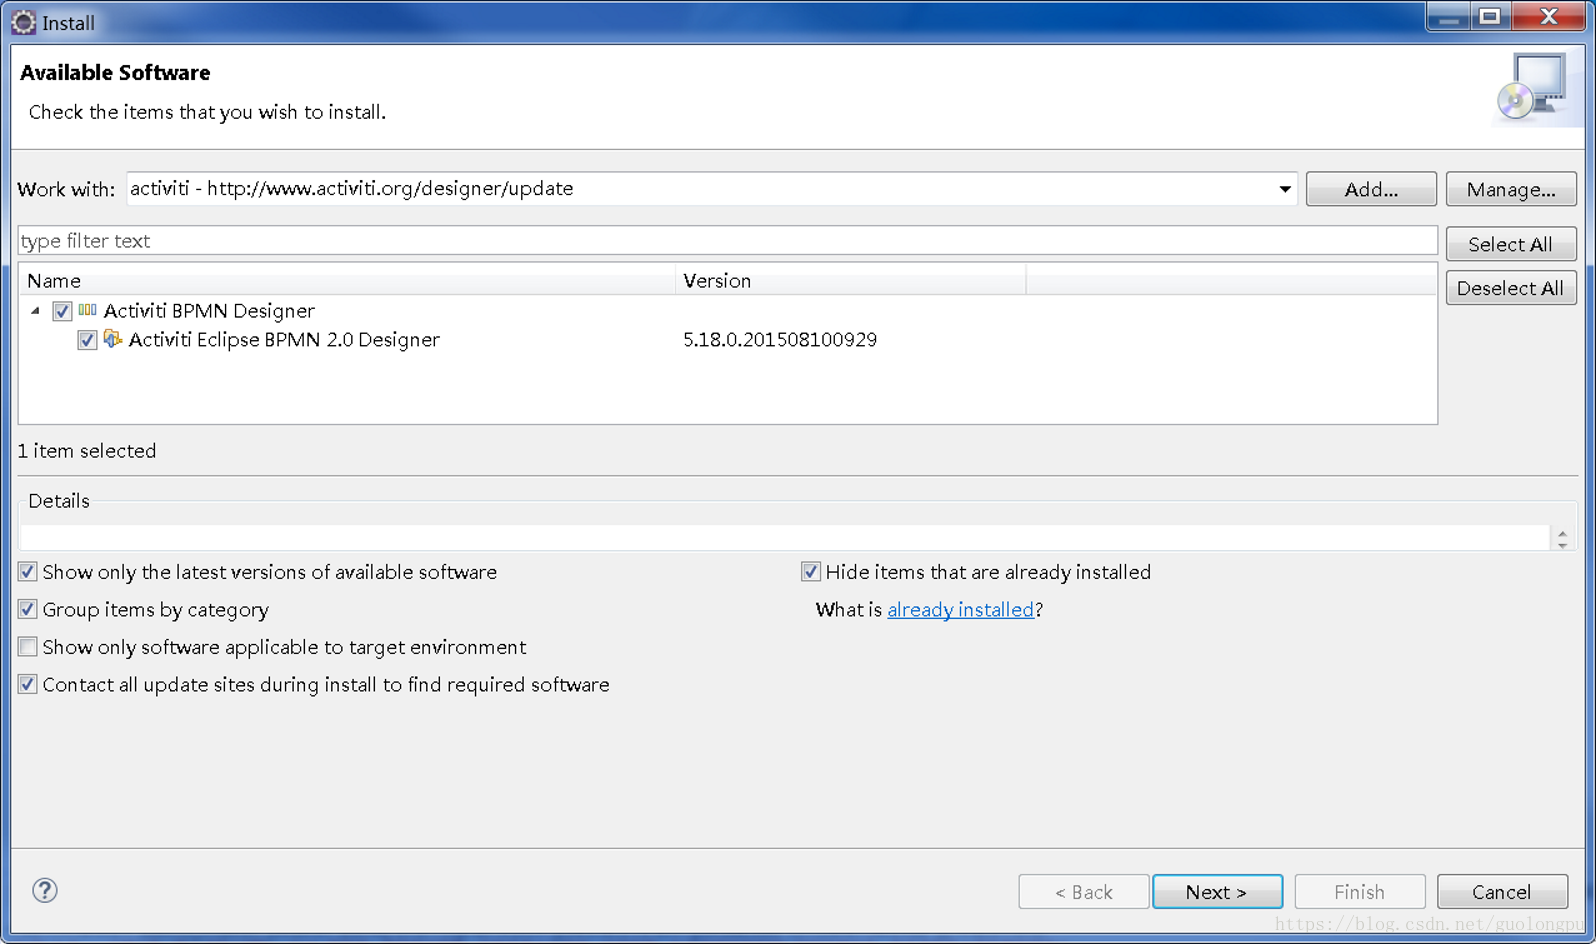Click version 5.18.0.201508100929 text
The height and width of the screenshot is (944, 1596).
[x=780, y=340]
